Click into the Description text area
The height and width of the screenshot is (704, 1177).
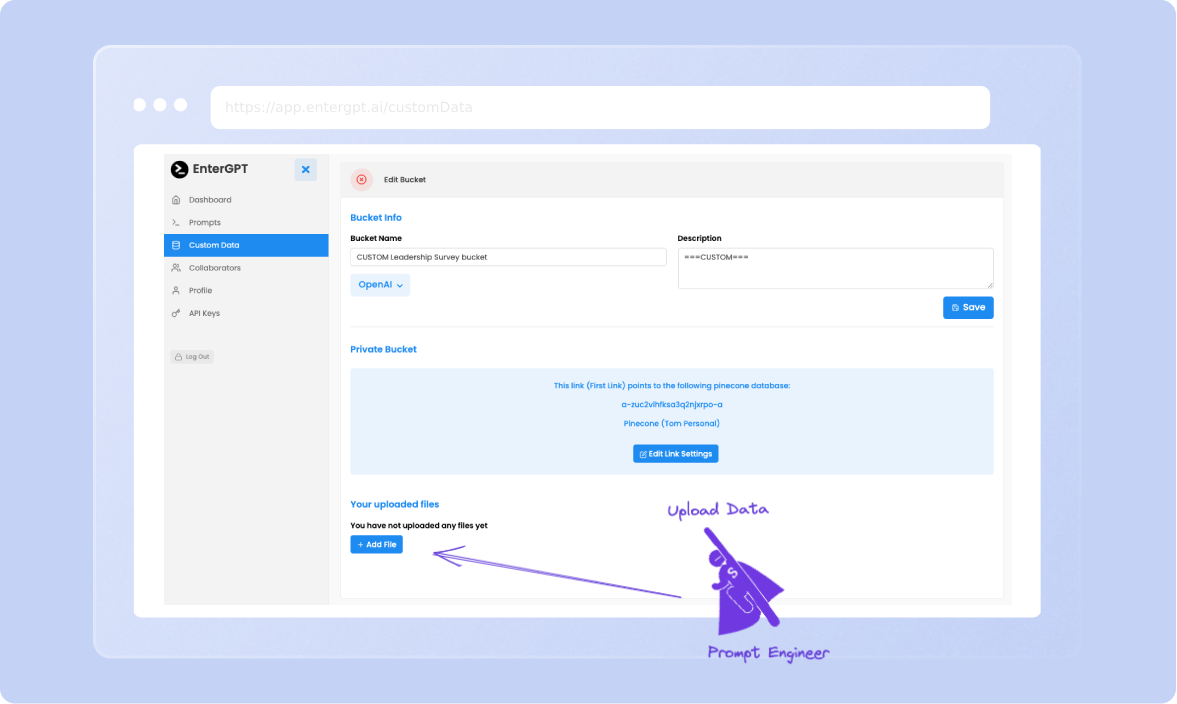click(x=835, y=268)
